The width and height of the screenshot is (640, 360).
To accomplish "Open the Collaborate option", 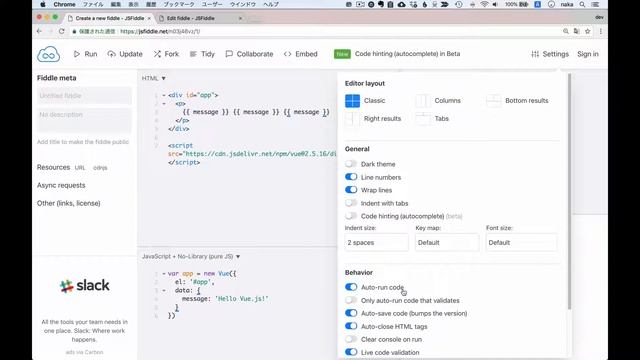I will point(249,54).
